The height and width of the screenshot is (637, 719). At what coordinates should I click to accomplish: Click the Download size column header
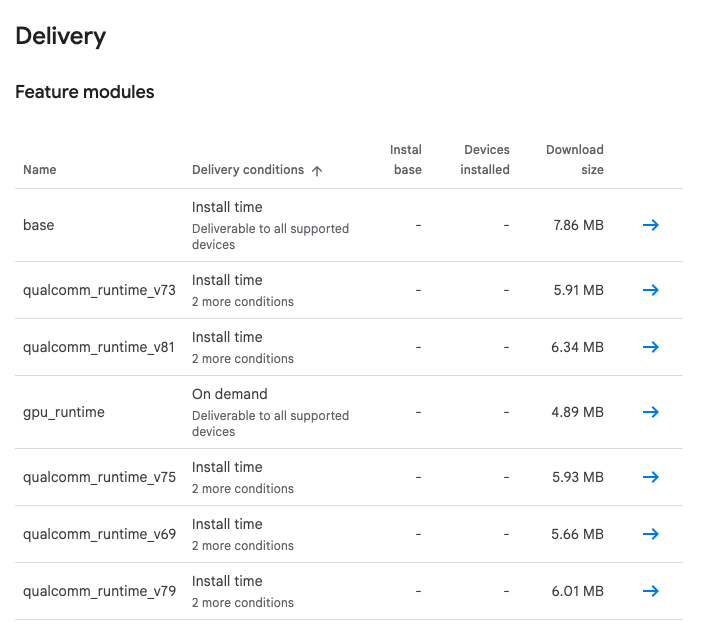(x=575, y=160)
